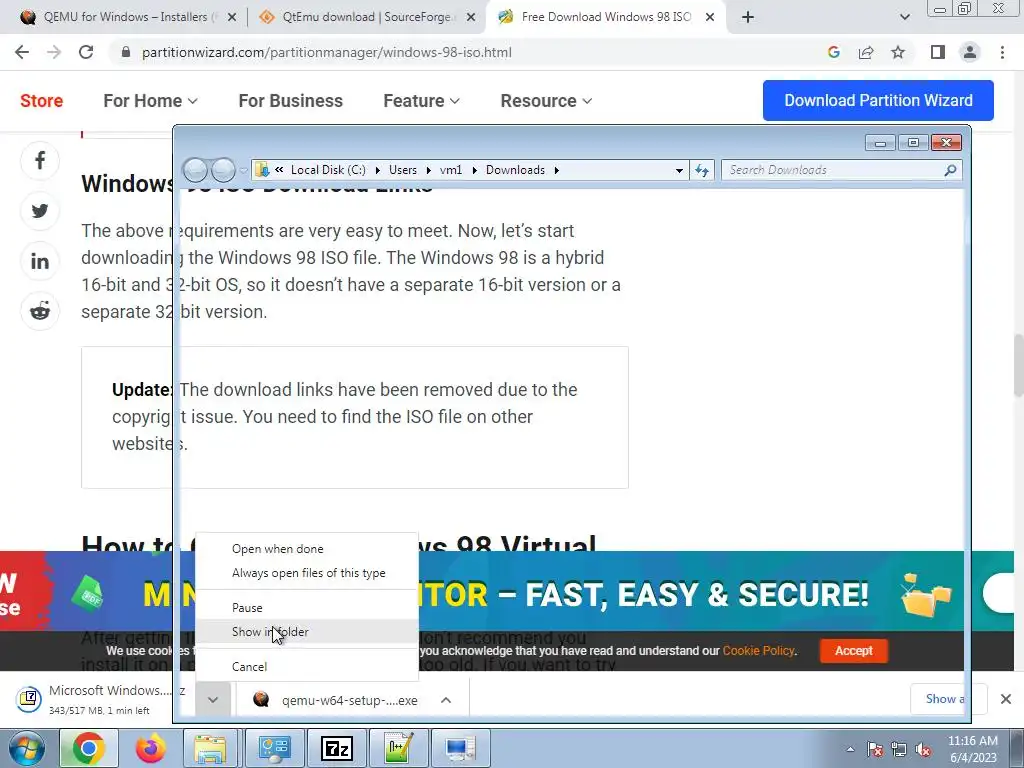Choose Show in folder
This screenshot has width=1024, height=768.
[x=307, y=632]
